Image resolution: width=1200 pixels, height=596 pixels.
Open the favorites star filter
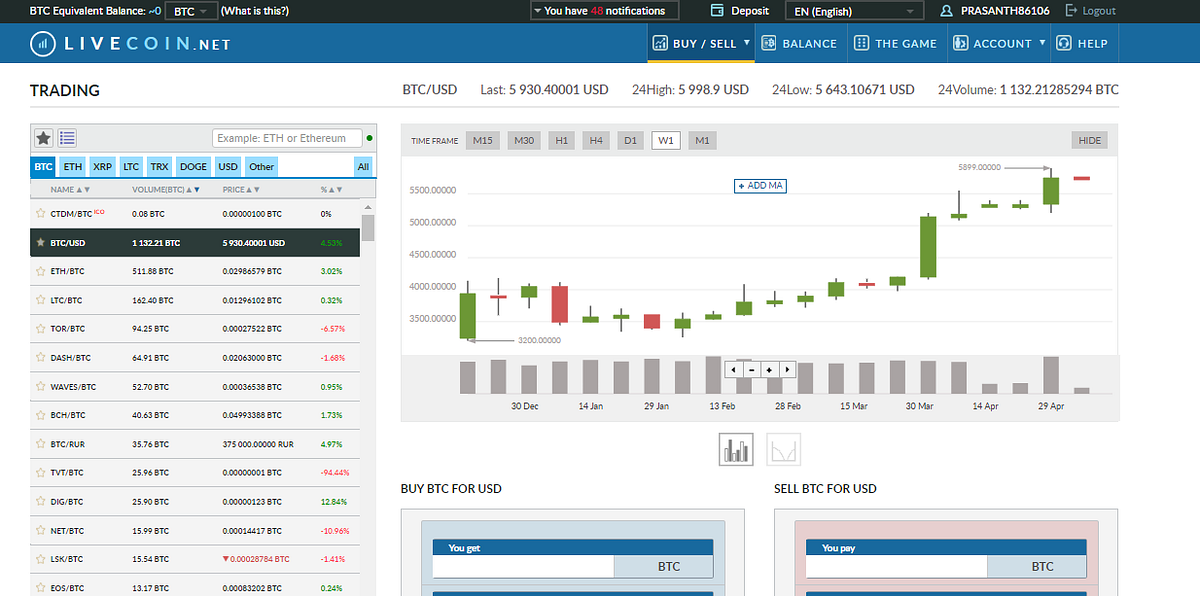coord(41,137)
